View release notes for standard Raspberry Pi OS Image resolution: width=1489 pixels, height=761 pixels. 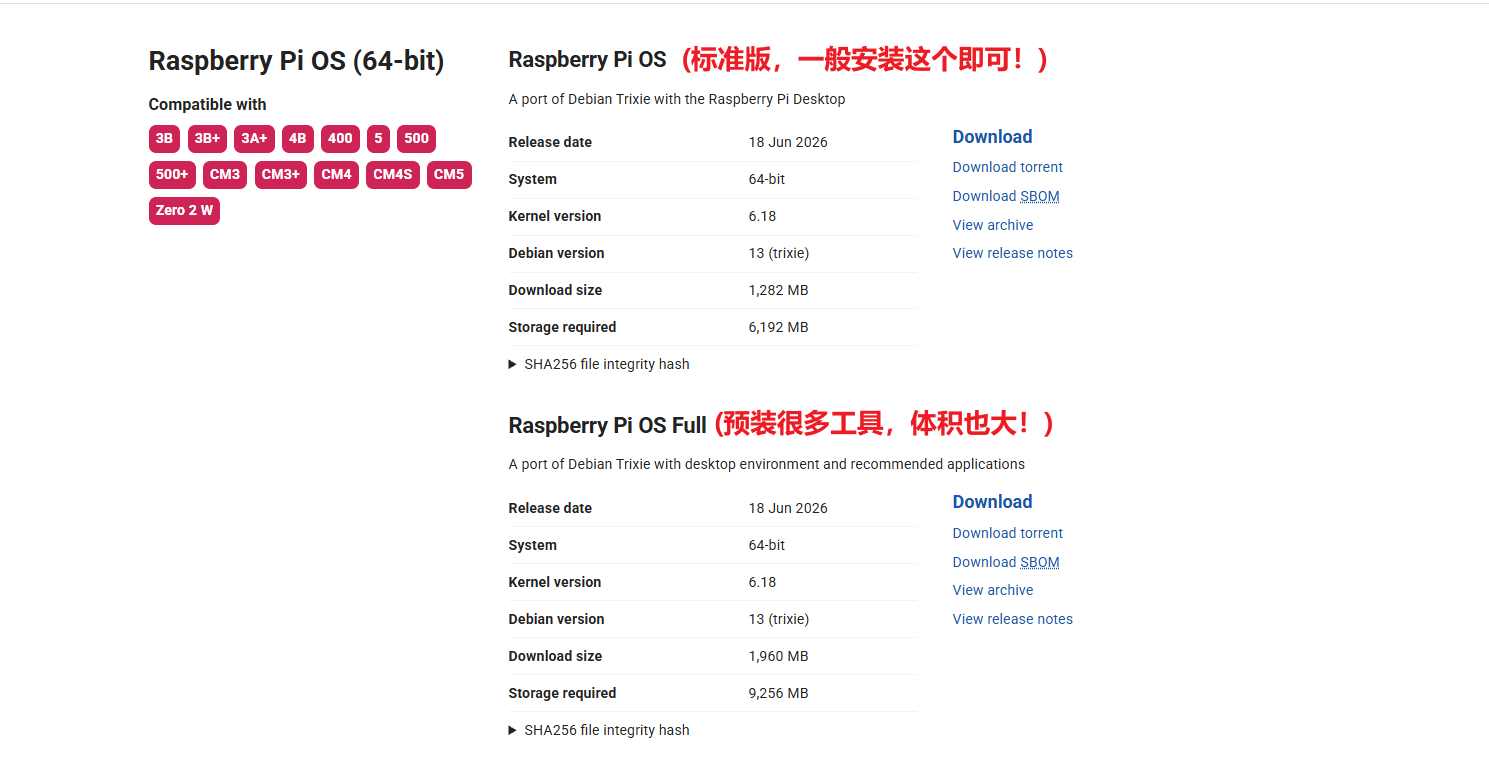click(x=1013, y=253)
